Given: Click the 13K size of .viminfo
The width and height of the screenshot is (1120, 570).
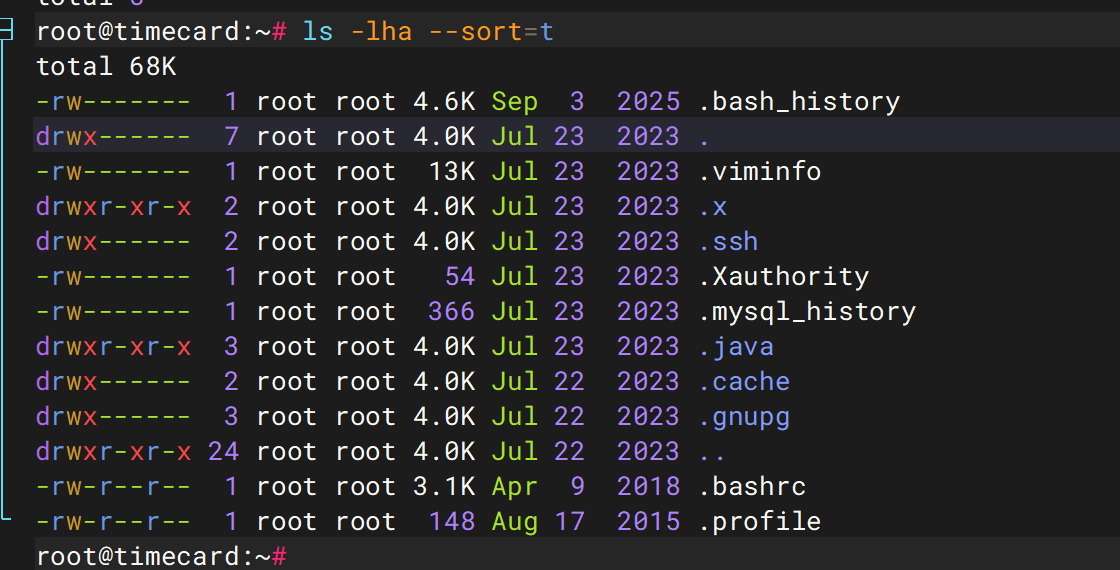Looking at the screenshot, I should tap(451, 171).
